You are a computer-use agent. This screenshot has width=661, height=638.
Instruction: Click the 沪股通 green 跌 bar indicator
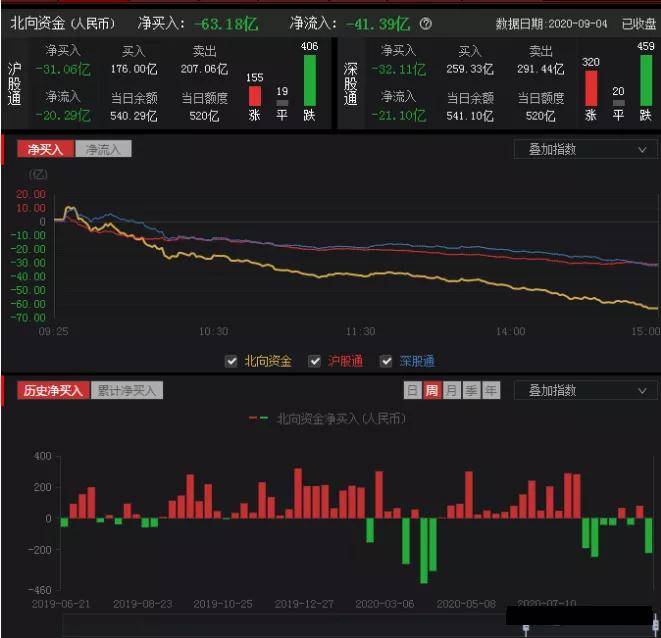pyautogui.click(x=309, y=80)
